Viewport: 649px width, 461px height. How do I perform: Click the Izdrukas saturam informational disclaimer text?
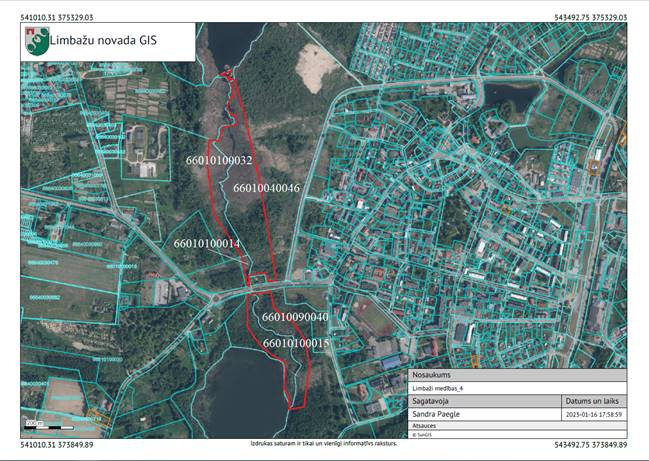323,442
